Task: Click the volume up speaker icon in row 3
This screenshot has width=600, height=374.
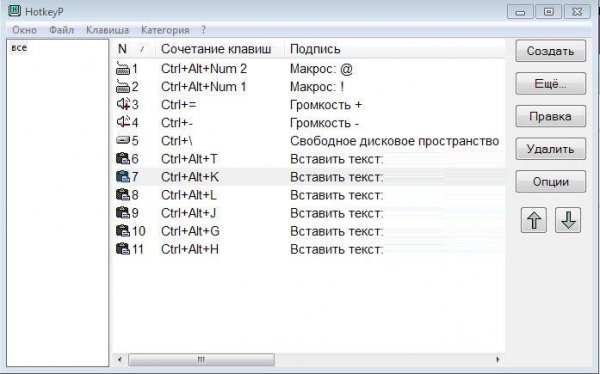Action: pyautogui.click(x=123, y=104)
